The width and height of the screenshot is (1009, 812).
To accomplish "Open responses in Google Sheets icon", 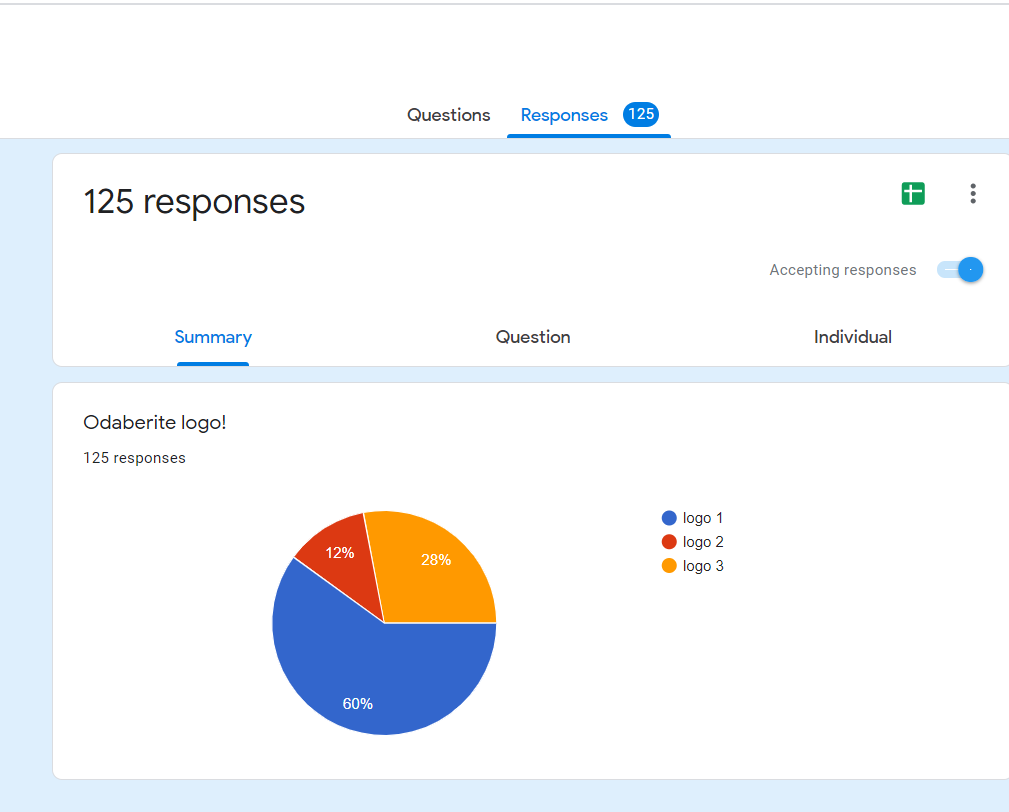I will point(913,194).
